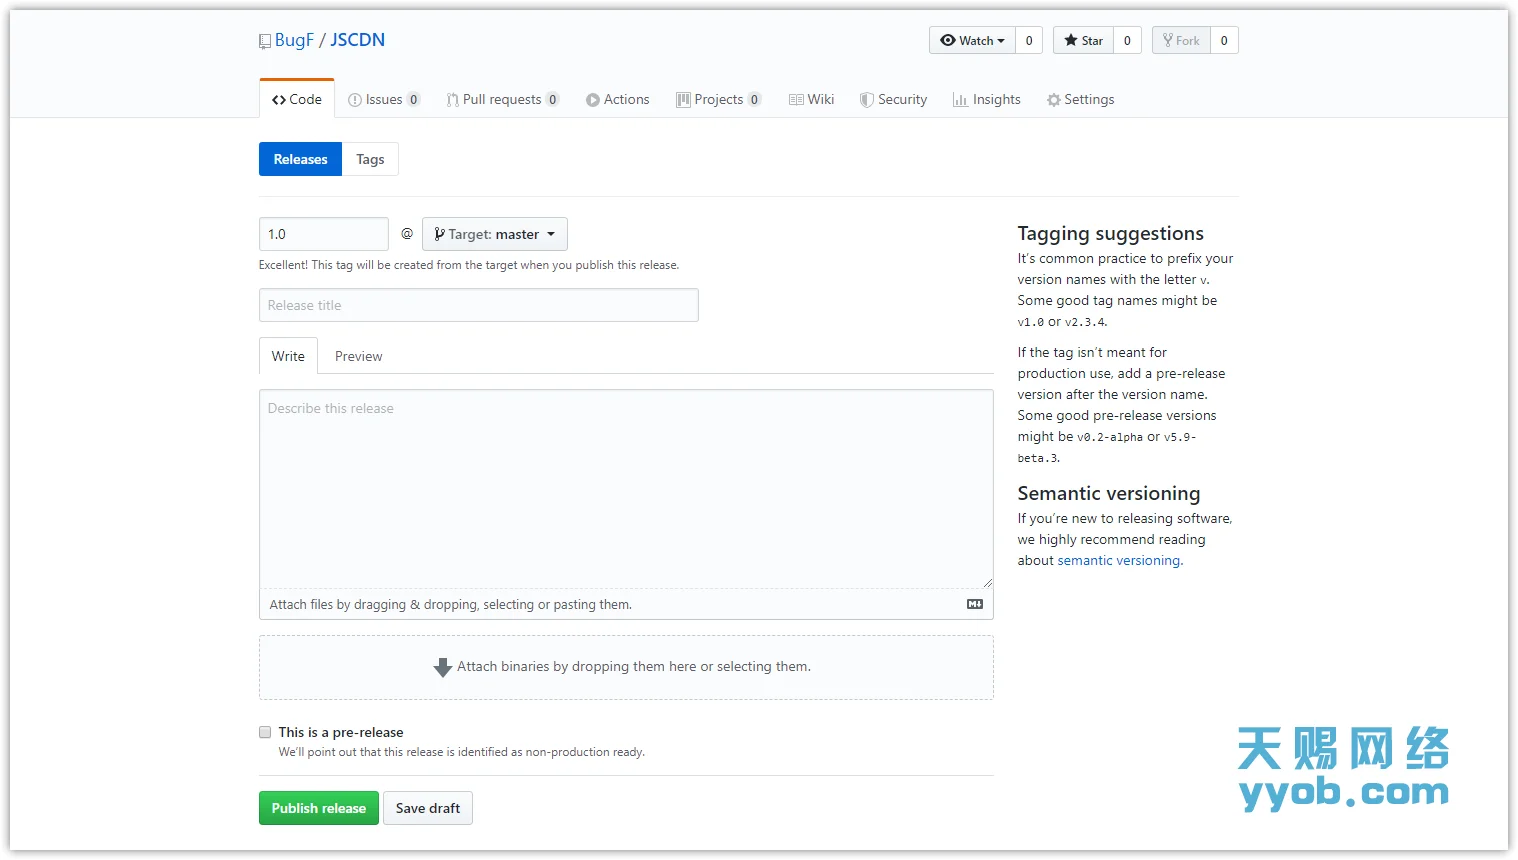Publish the release
1518x860 pixels.
(x=318, y=808)
